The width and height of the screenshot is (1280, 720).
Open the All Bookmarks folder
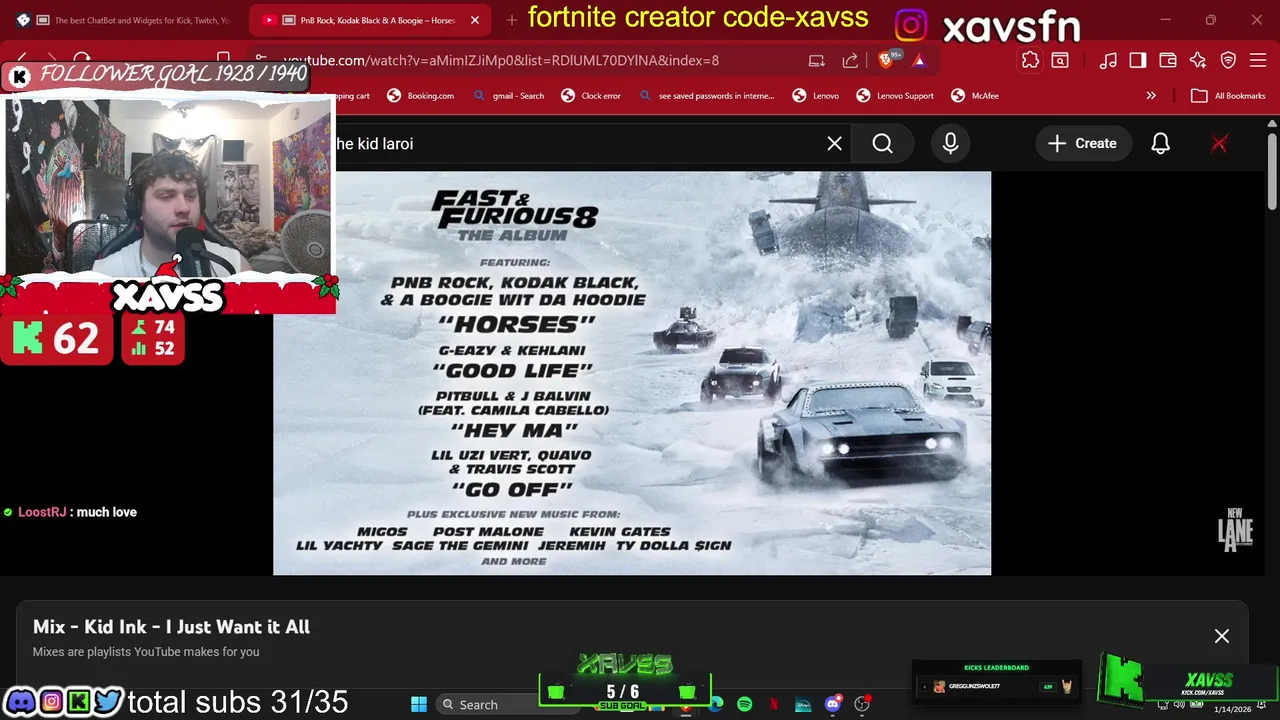pos(1228,96)
